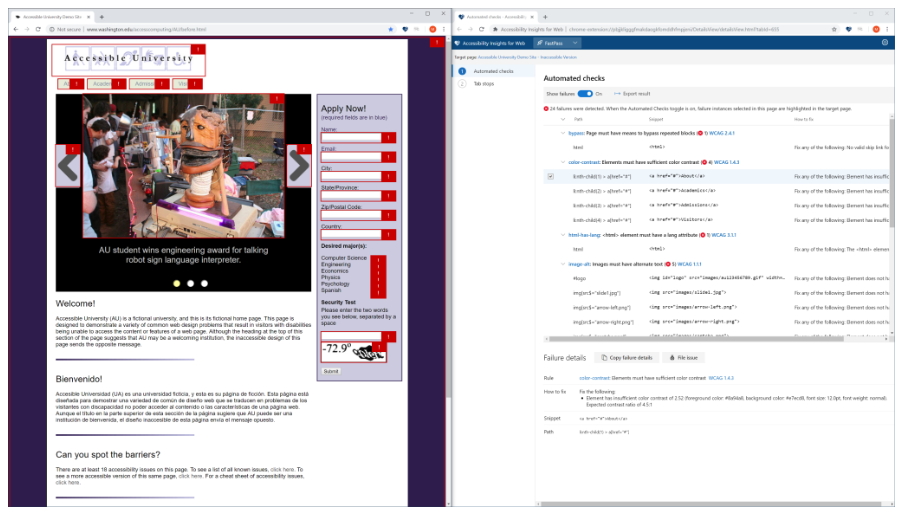Click failure marker on the Desired majors list
The image size is (907, 516).
[378, 277]
